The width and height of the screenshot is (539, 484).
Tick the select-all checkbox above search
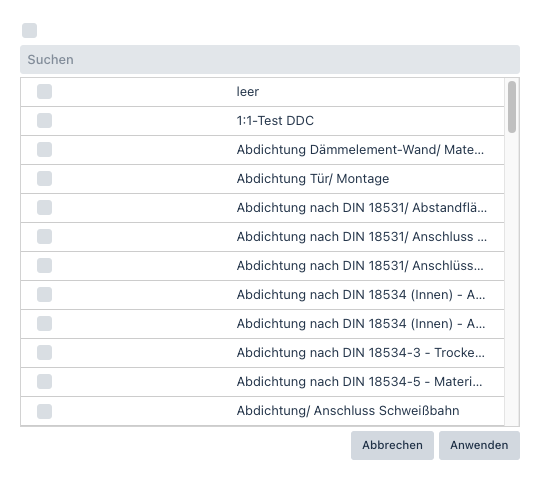click(30, 31)
